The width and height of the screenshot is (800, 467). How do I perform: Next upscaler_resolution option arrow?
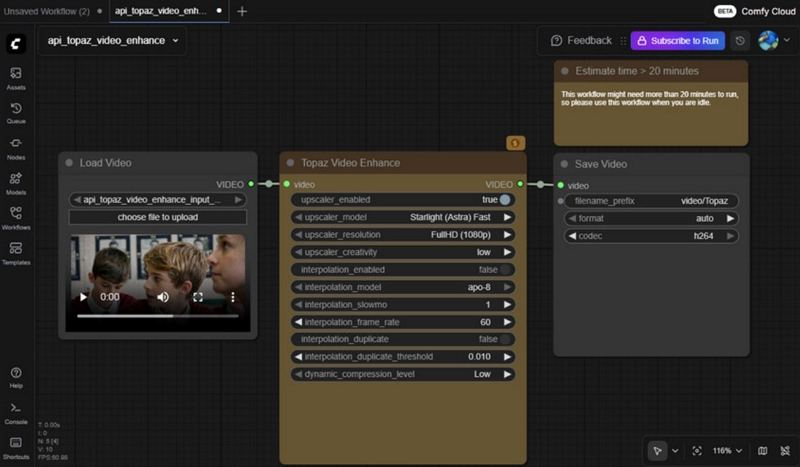tap(507, 235)
